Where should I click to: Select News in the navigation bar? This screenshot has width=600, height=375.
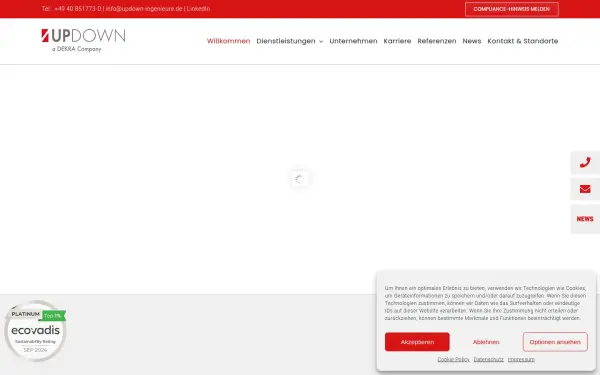(x=472, y=41)
